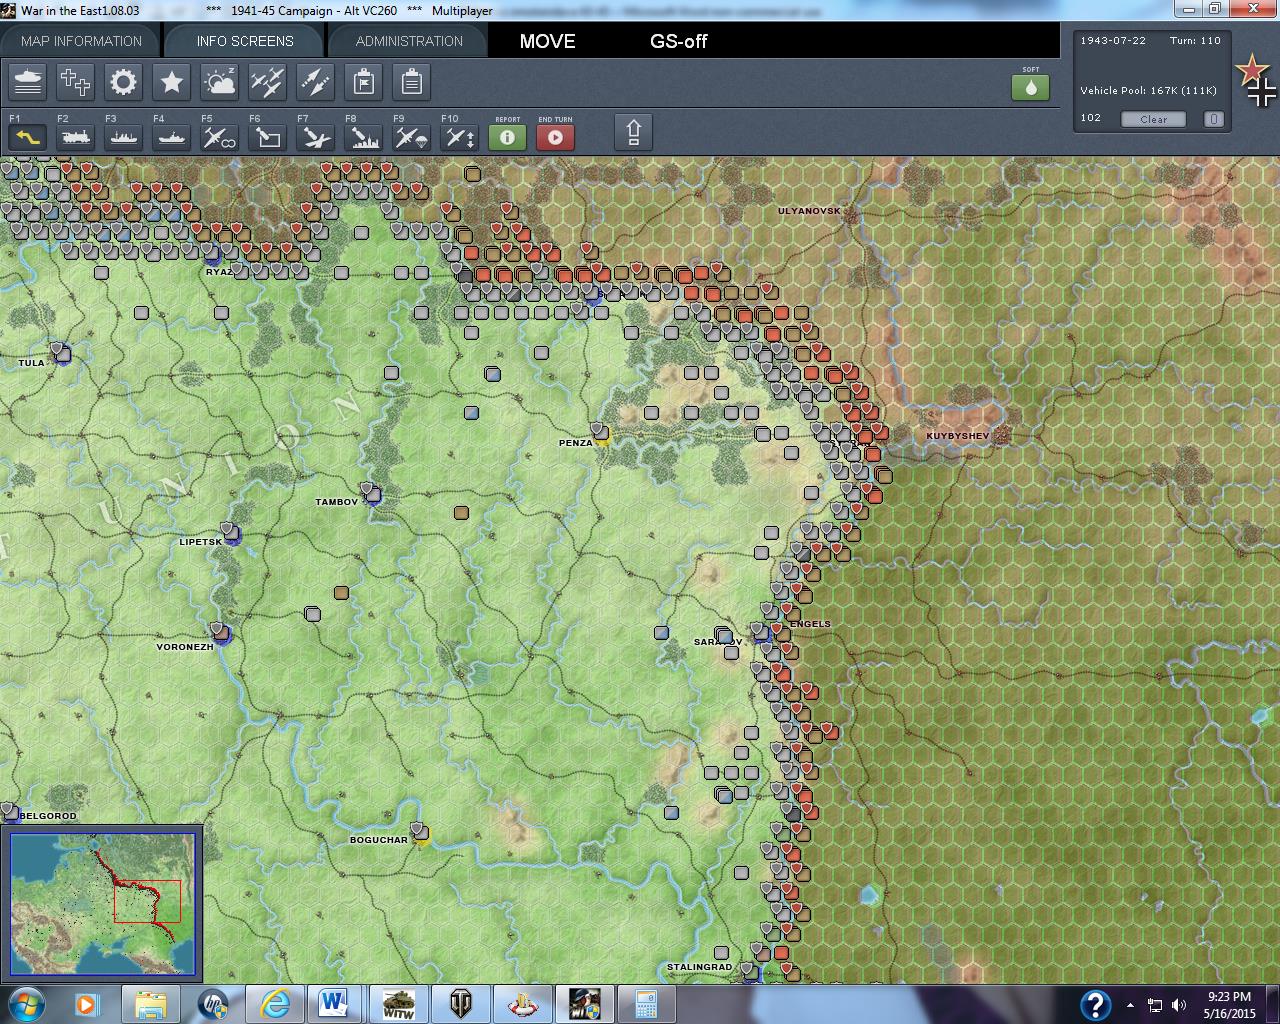This screenshot has width=1280, height=1024.
Task: Open Microsoft Word from the taskbar
Action: point(334,1003)
